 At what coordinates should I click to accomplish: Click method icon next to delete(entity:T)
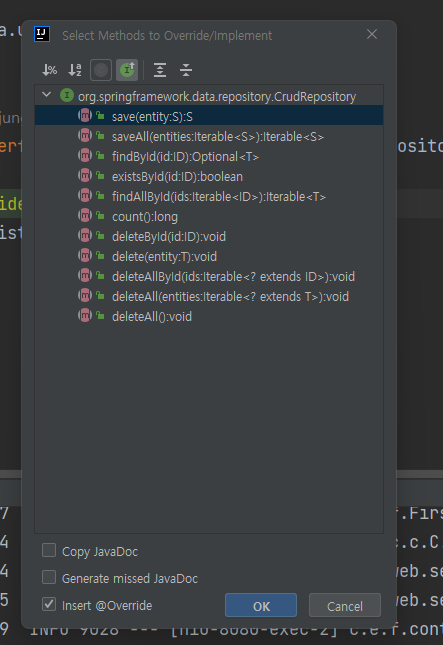[x=85, y=255]
